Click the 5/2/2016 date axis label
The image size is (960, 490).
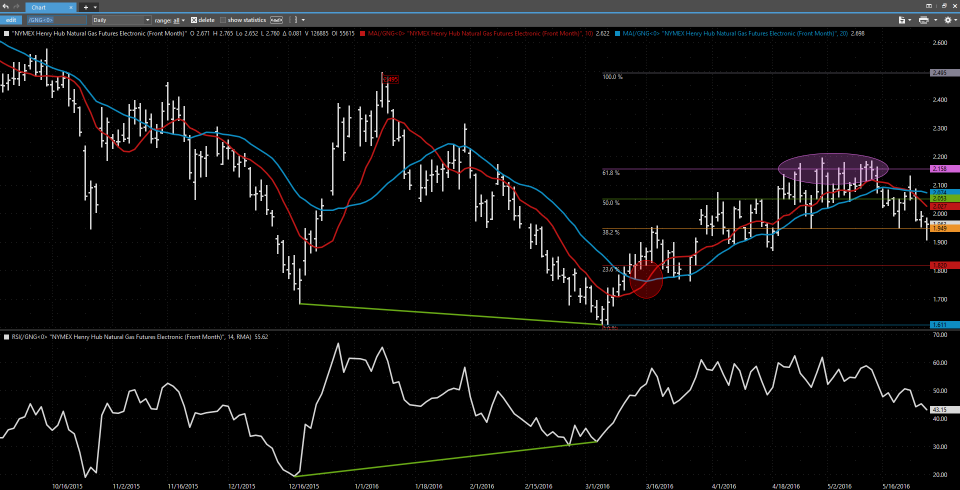[838, 485]
